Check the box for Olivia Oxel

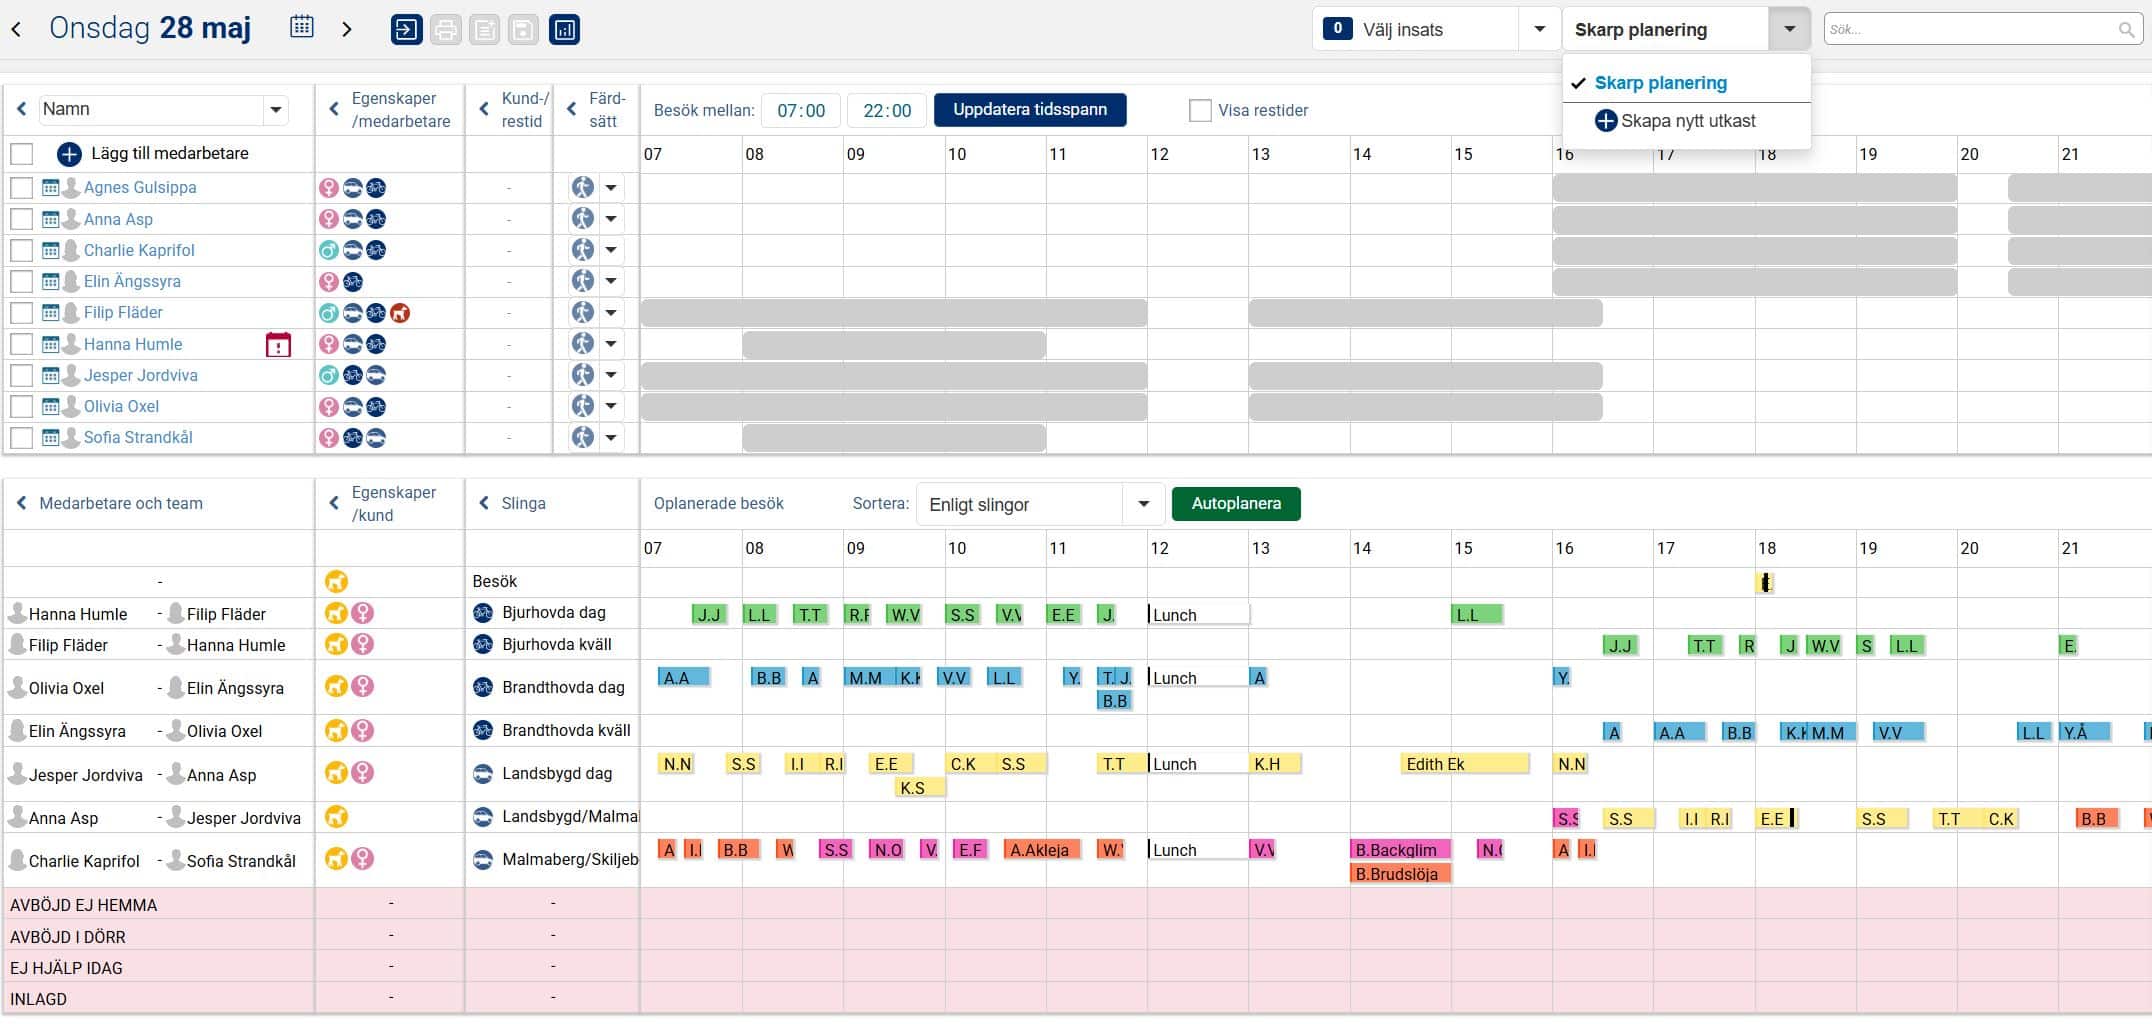click(x=21, y=407)
